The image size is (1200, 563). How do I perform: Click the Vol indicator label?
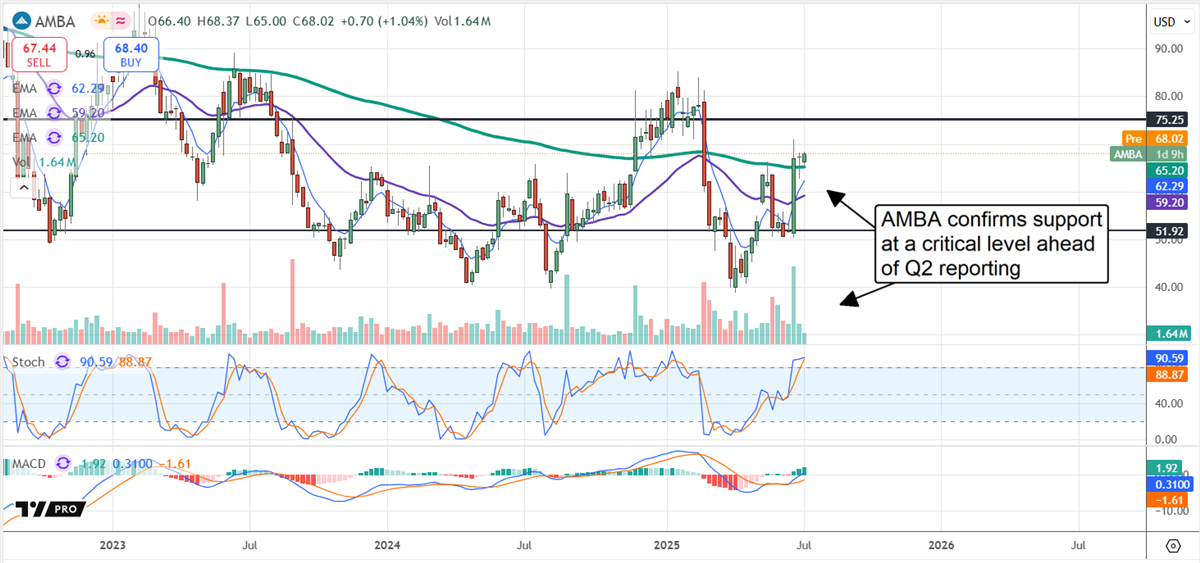pos(20,162)
